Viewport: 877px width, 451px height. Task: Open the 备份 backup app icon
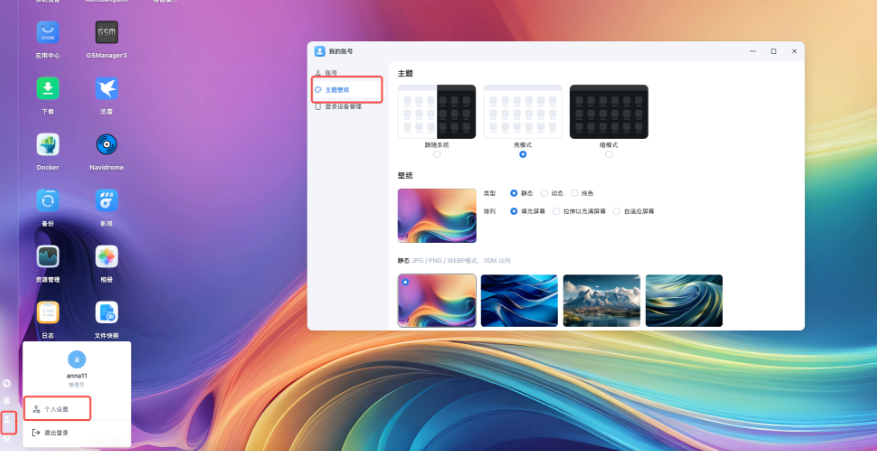(x=48, y=200)
